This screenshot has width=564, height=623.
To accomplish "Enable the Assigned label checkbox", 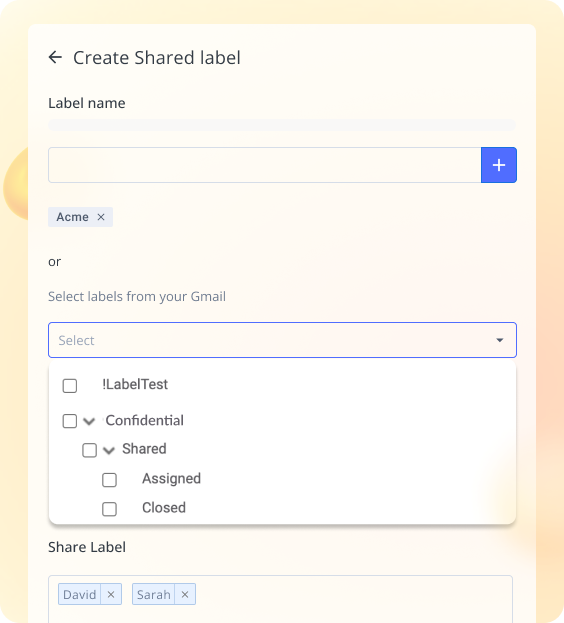I will pyautogui.click(x=109, y=480).
